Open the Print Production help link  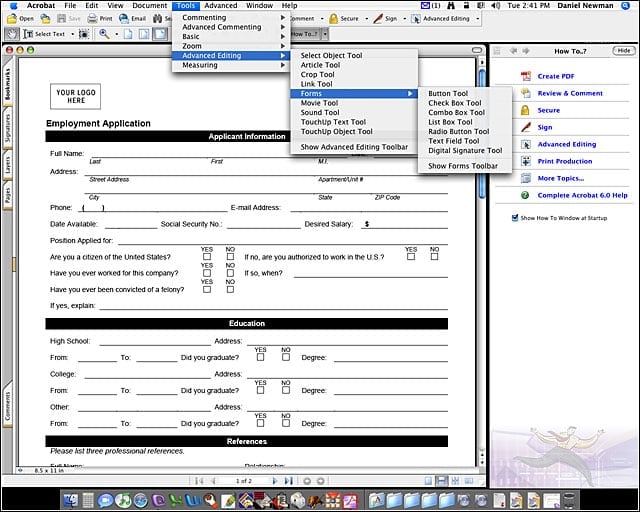tap(564, 161)
